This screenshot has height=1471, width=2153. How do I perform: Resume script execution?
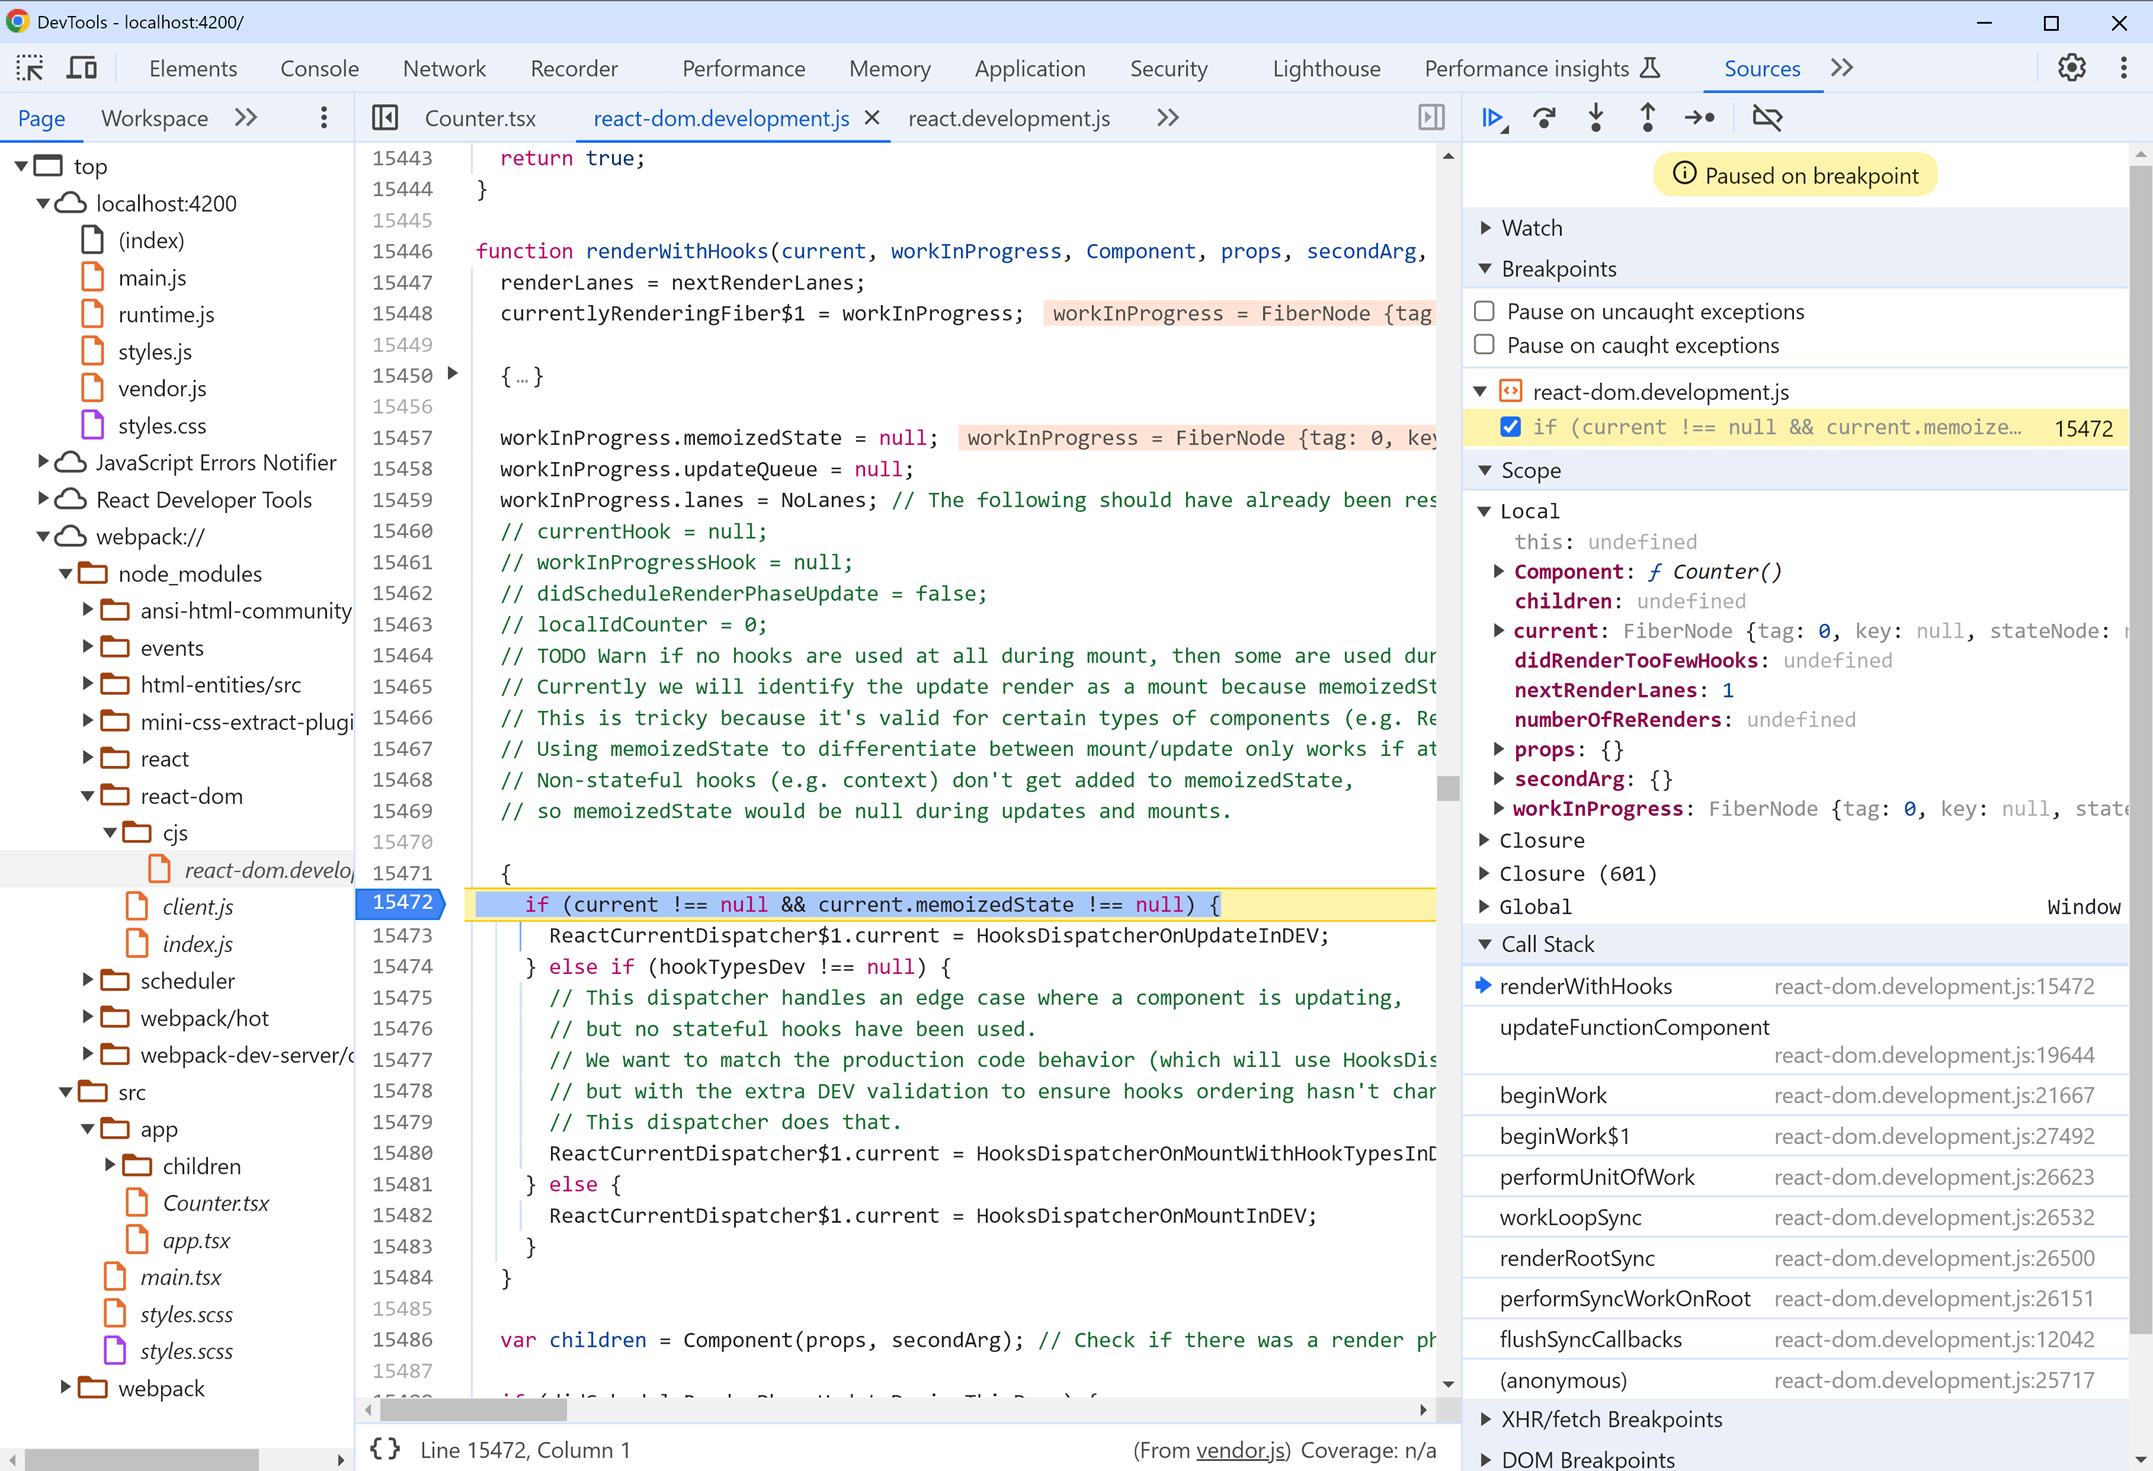point(1494,118)
